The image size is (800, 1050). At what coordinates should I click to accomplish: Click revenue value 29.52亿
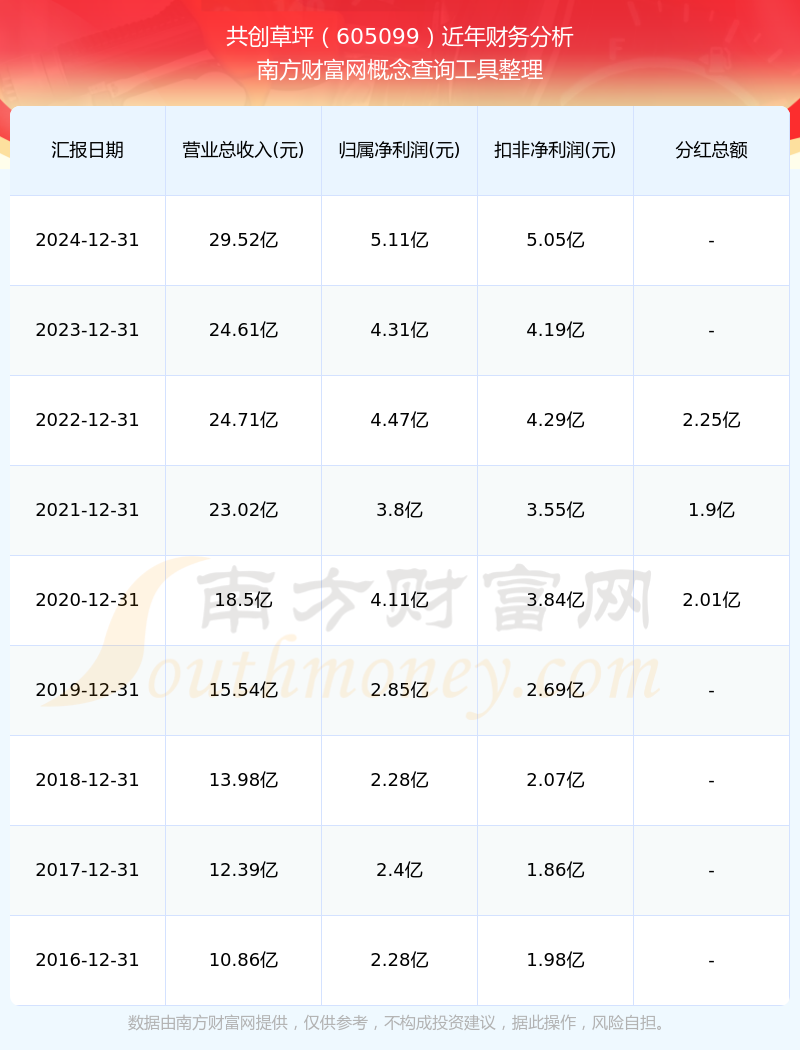click(244, 240)
